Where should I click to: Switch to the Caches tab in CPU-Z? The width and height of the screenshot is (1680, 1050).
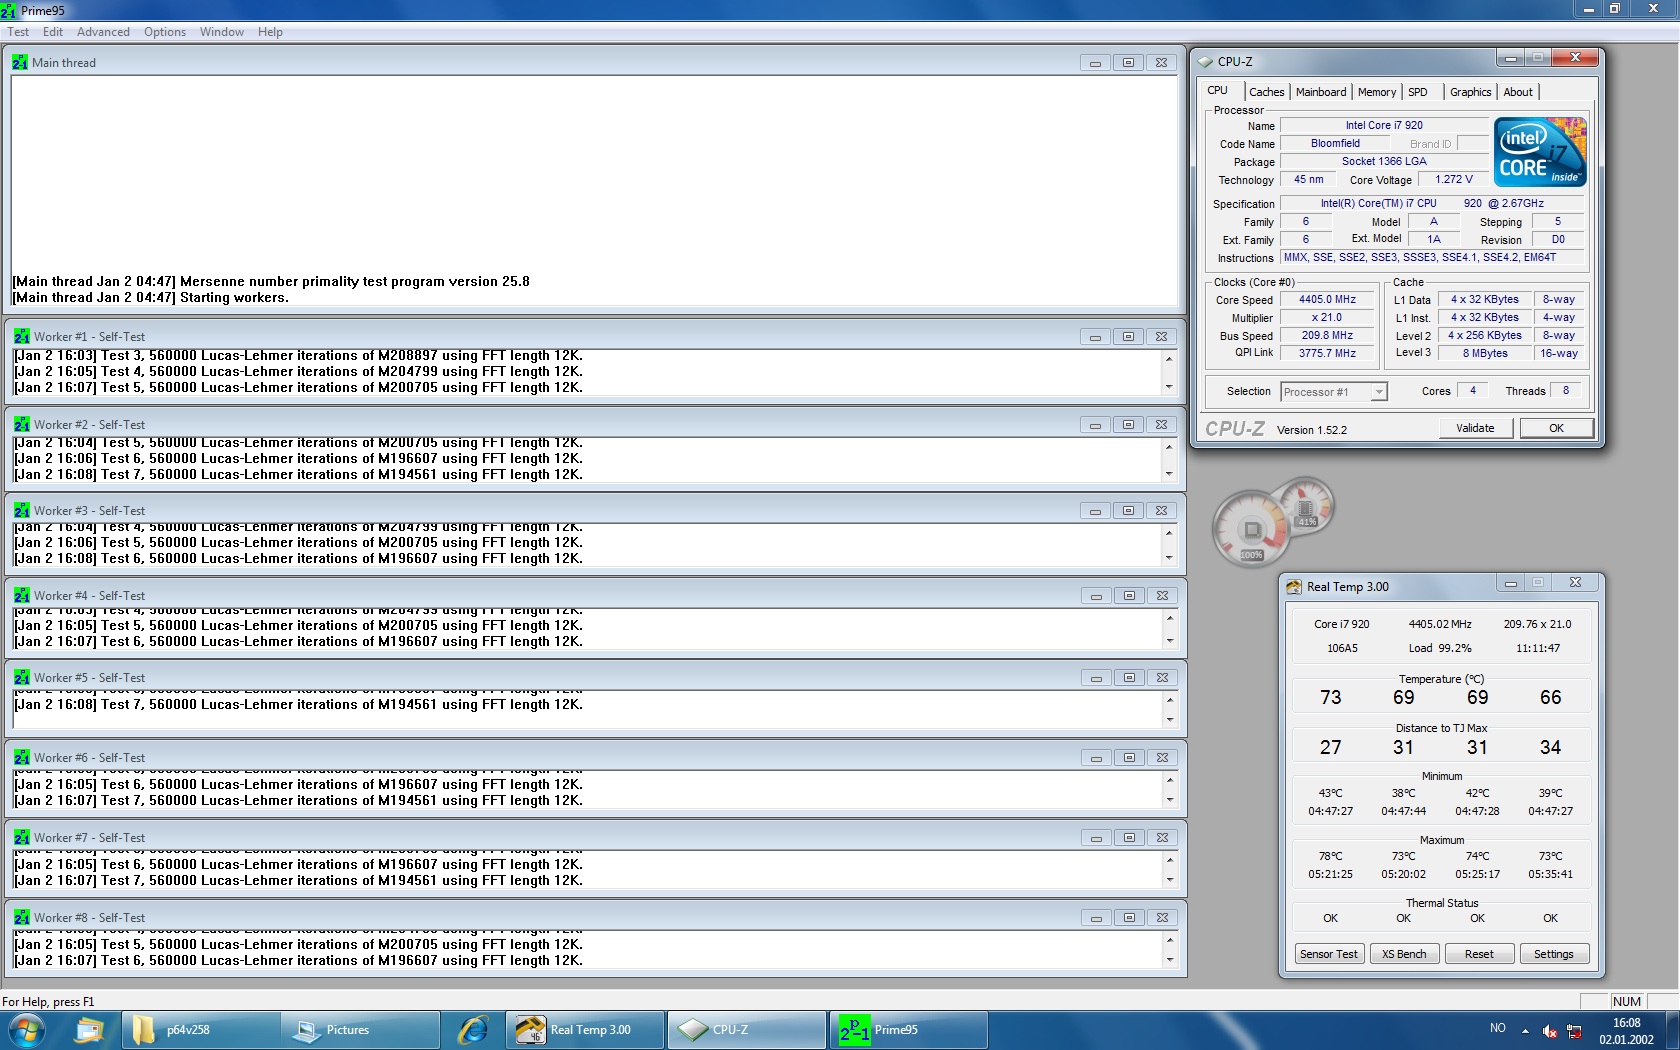1266,92
